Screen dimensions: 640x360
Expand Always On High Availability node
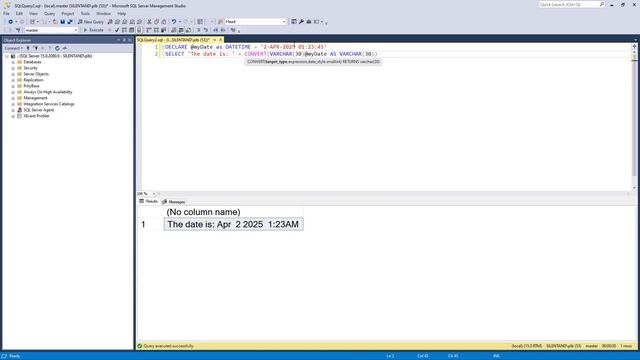13,92
